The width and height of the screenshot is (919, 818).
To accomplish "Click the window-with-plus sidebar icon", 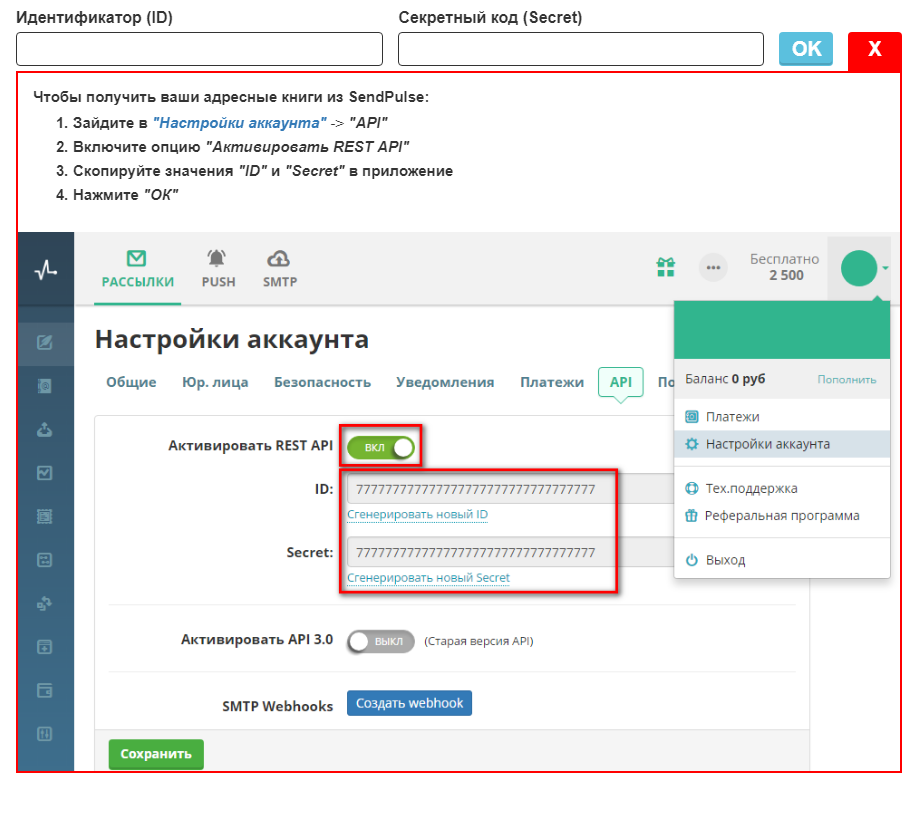I will click(x=45, y=647).
